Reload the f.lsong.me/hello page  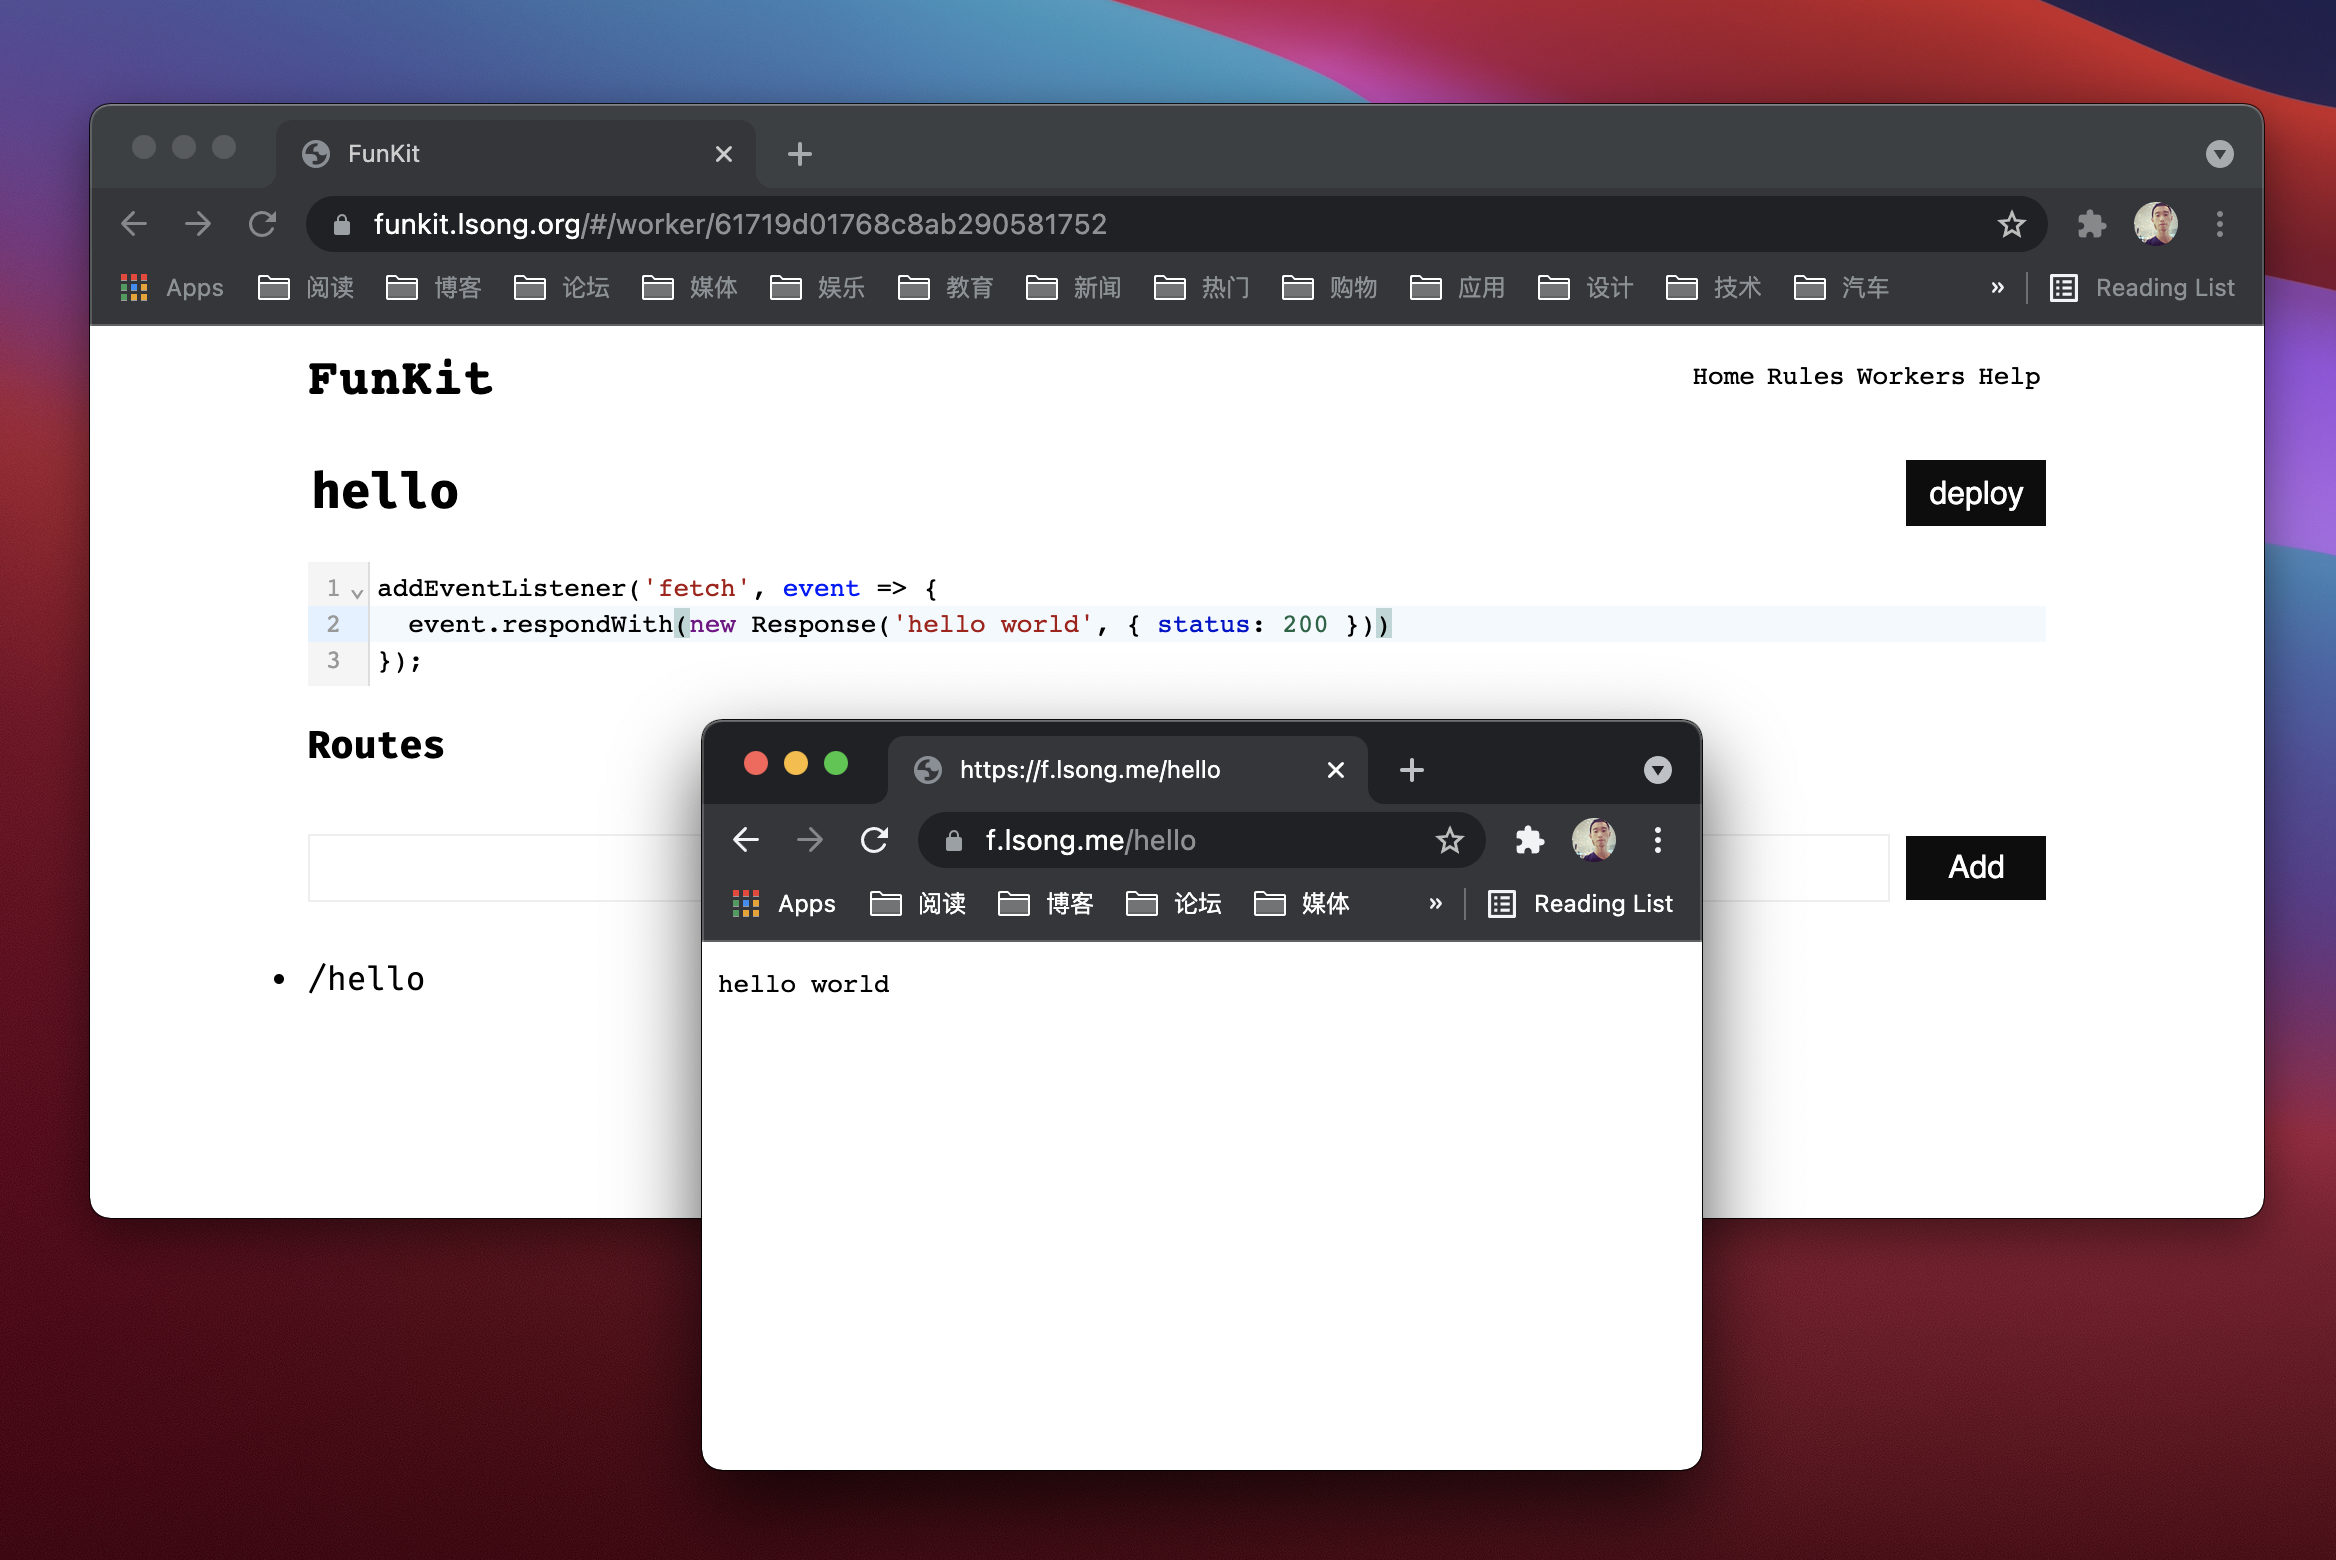pos(874,840)
